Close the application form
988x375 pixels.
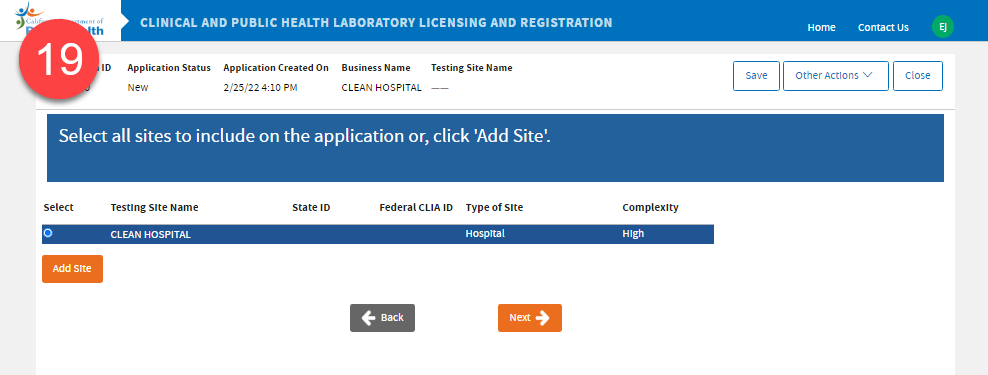[x=917, y=76]
